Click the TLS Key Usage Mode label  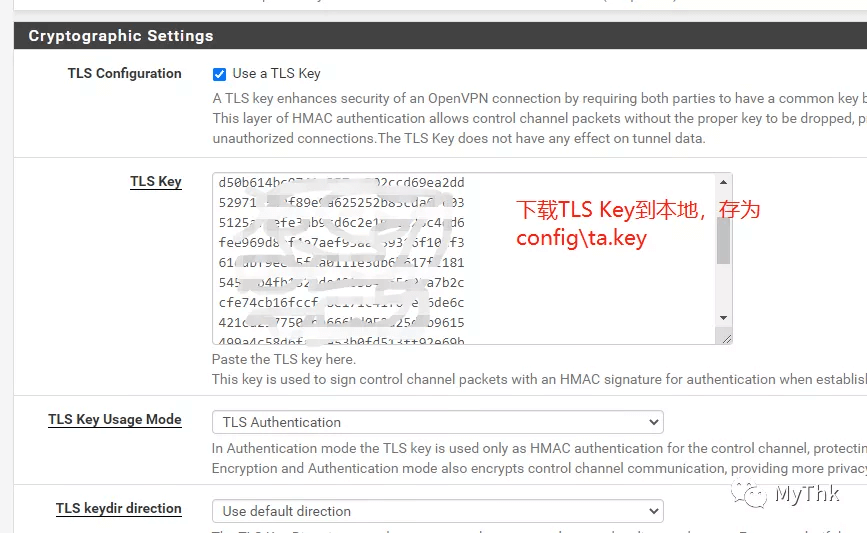(x=114, y=420)
